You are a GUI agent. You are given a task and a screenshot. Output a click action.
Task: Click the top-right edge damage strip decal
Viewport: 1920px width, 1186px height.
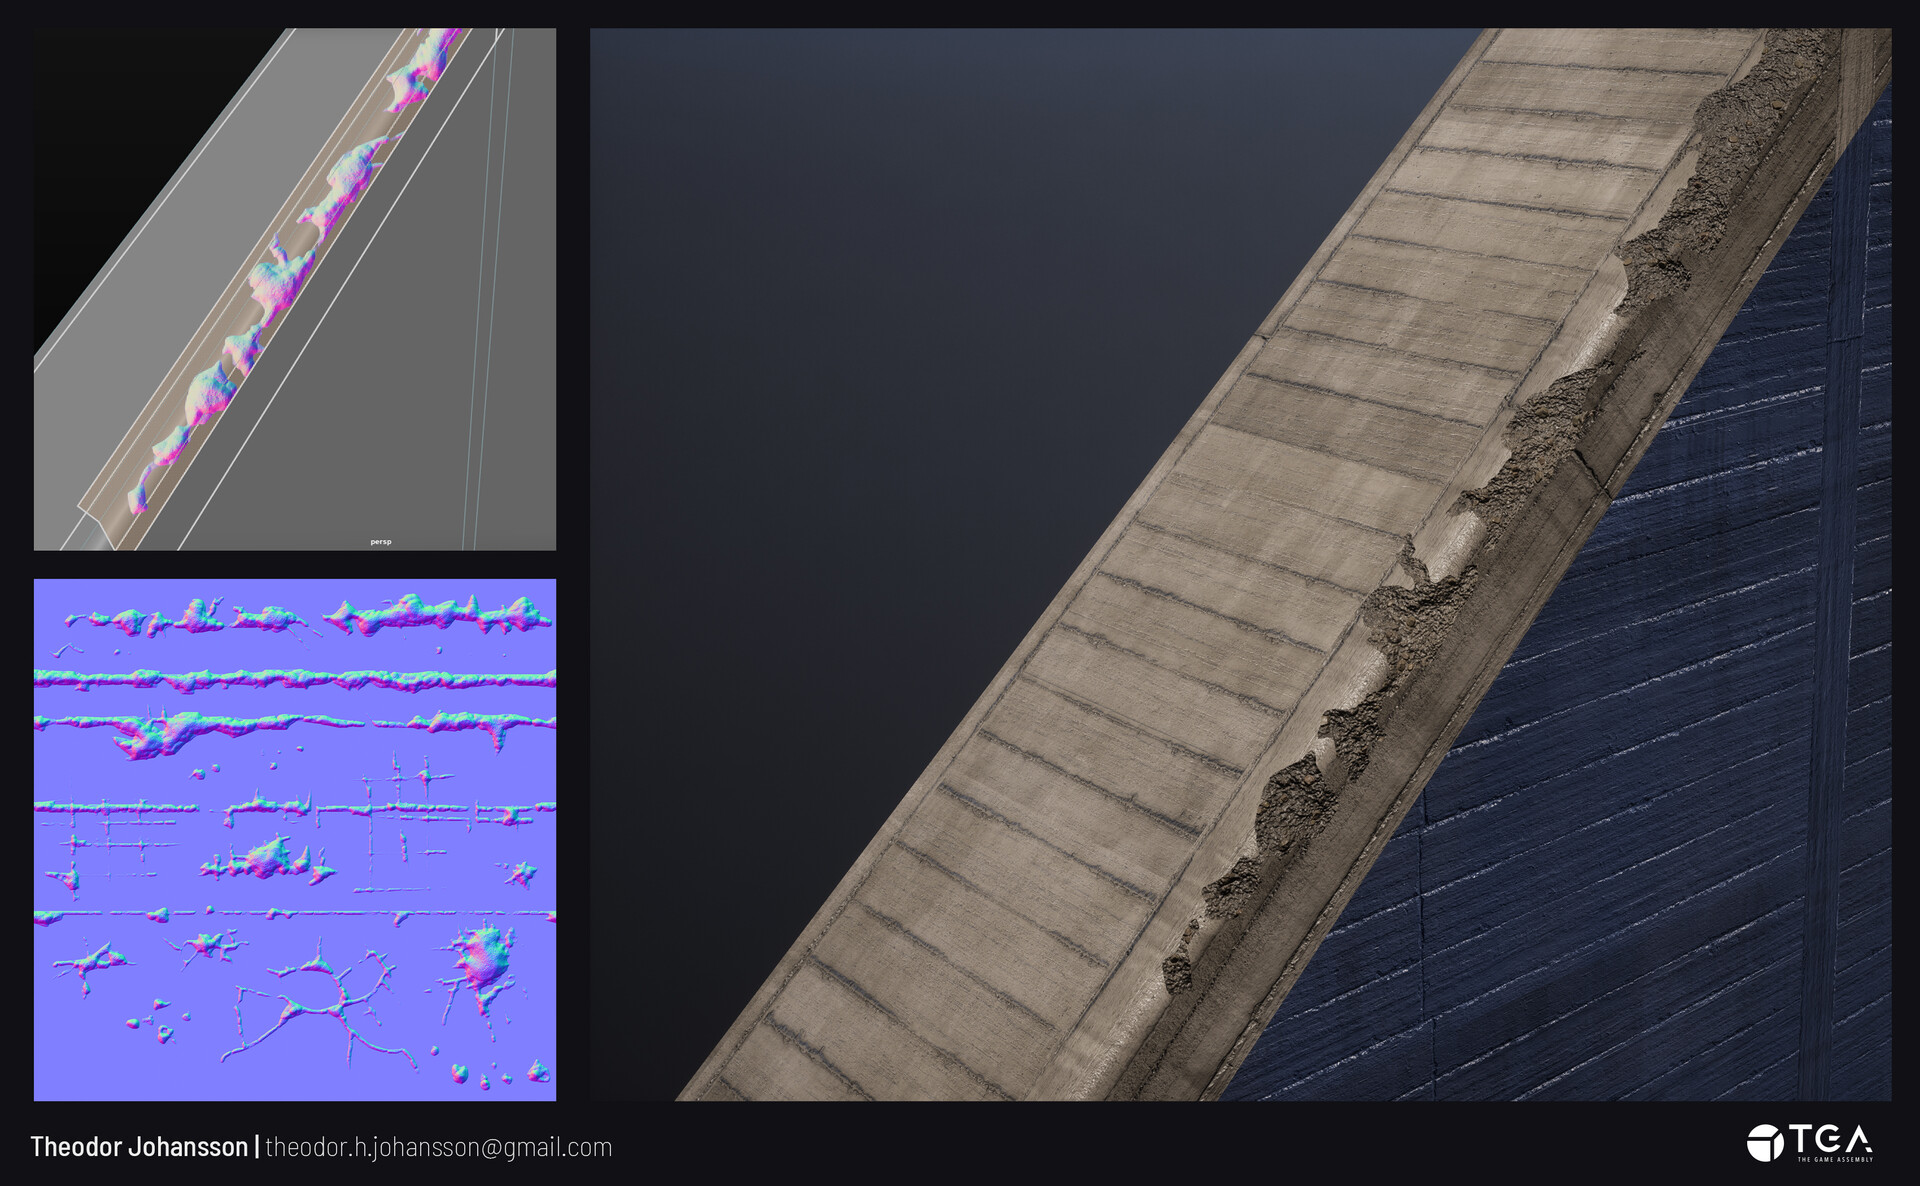coord(435,612)
